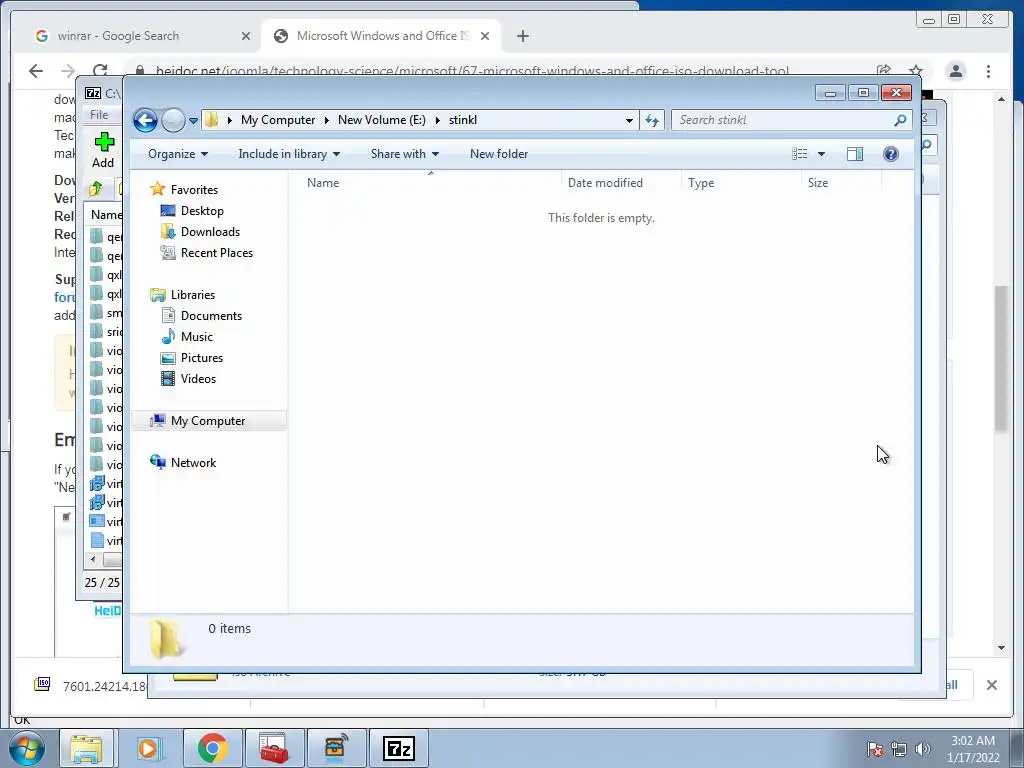Click stinkl in the address breadcrumb
The height and width of the screenshot is (768, 1024).
click(x=462, y=120)
